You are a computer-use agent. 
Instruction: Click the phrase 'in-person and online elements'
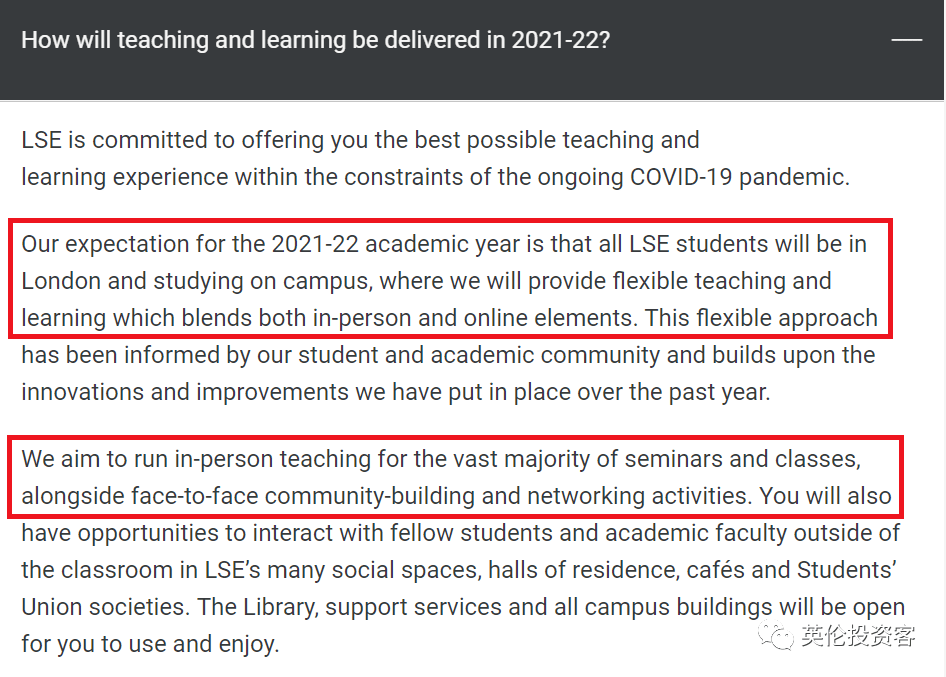tap(475, 319)
